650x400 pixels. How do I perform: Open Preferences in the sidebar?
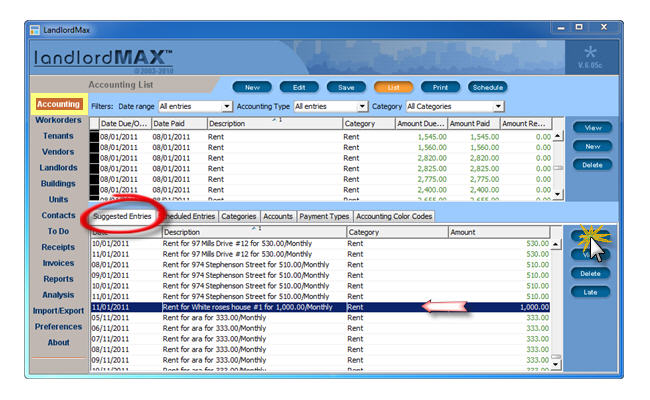pyautogui.click(x=58, y=327)
